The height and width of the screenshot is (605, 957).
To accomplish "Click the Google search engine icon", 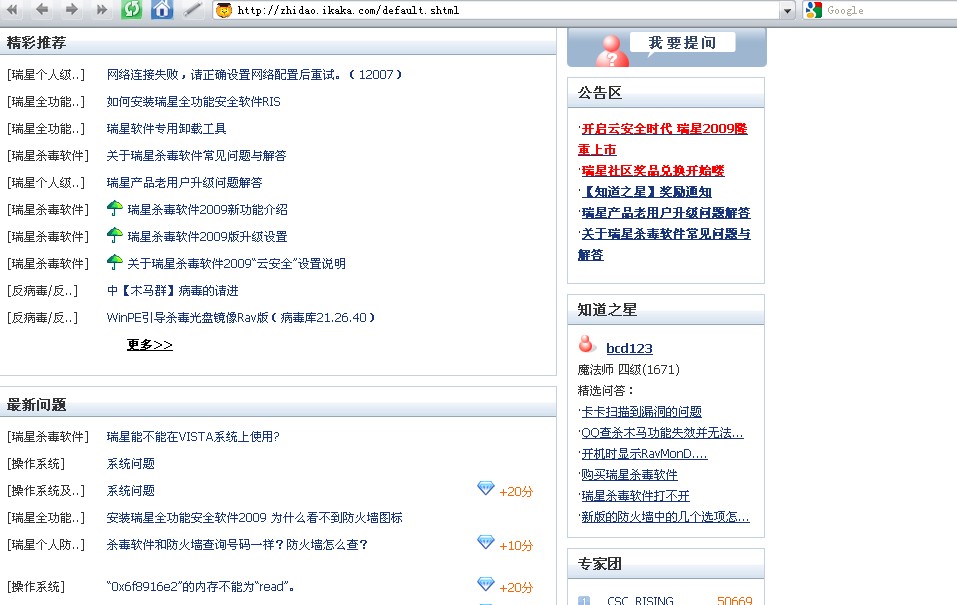I will click(x=814, y=10).
